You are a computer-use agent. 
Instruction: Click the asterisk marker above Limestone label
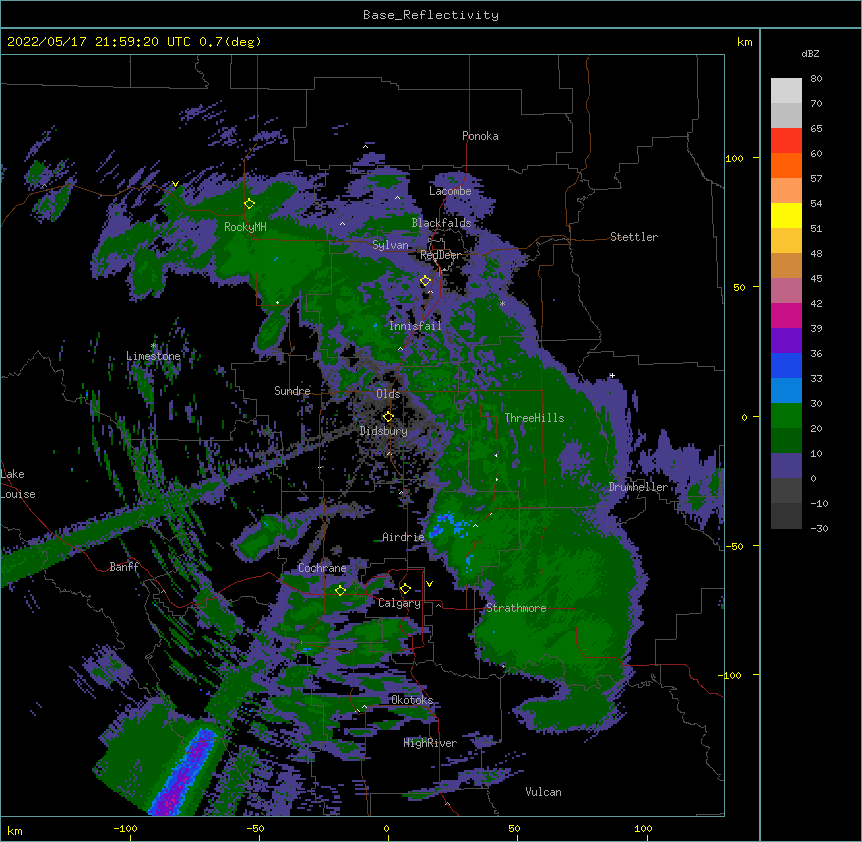(x=154, y=346)
